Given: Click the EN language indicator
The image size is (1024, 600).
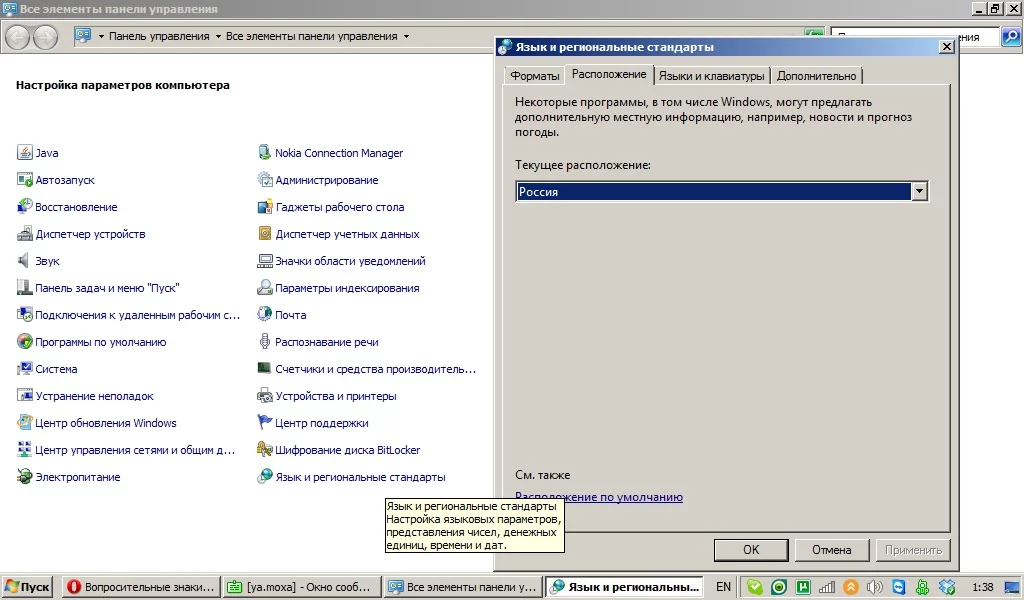Looking at the screenshot, I should click(723, 587).
